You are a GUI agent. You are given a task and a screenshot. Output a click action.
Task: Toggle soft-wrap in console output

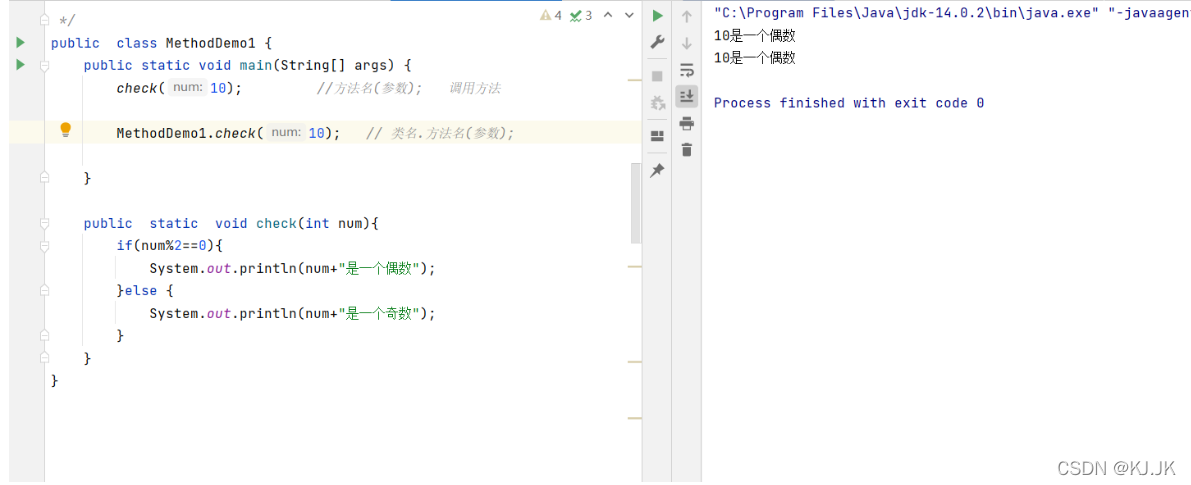pyautogui.click(x=687, y=70)
